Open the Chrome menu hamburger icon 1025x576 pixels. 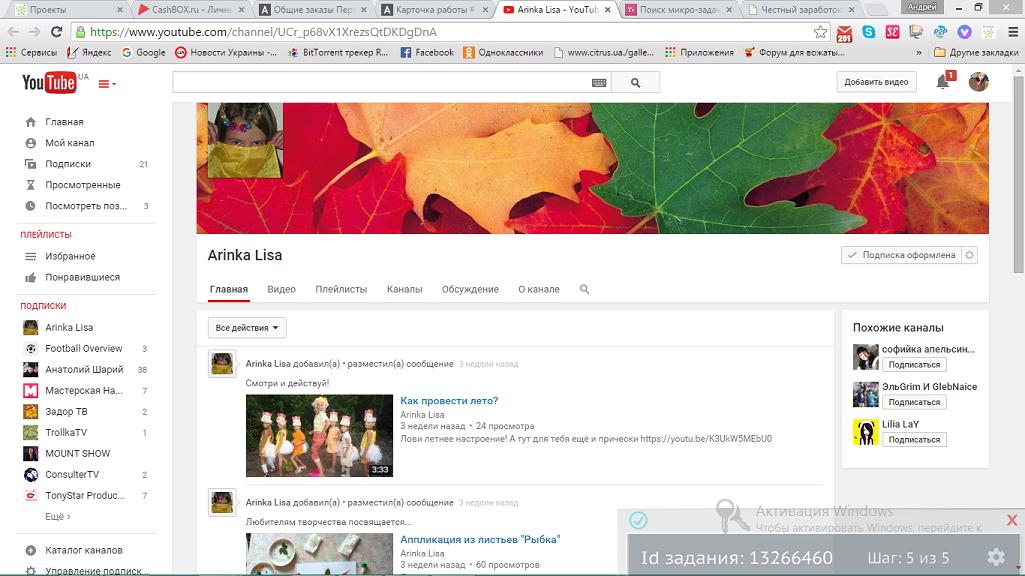(1013, 32)
